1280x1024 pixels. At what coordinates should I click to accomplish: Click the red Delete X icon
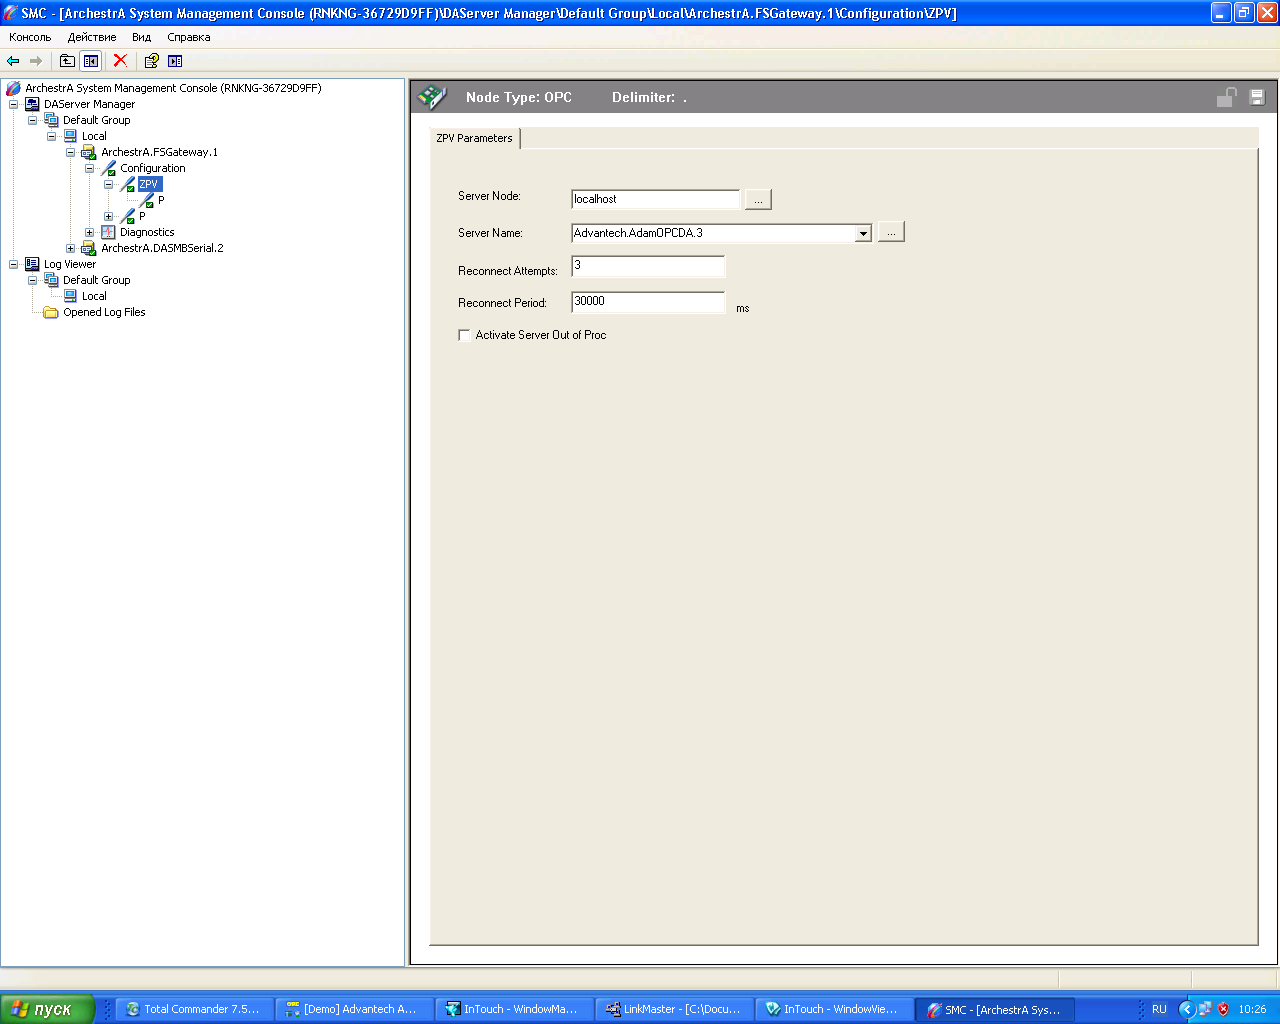click(x=120, y=61)
